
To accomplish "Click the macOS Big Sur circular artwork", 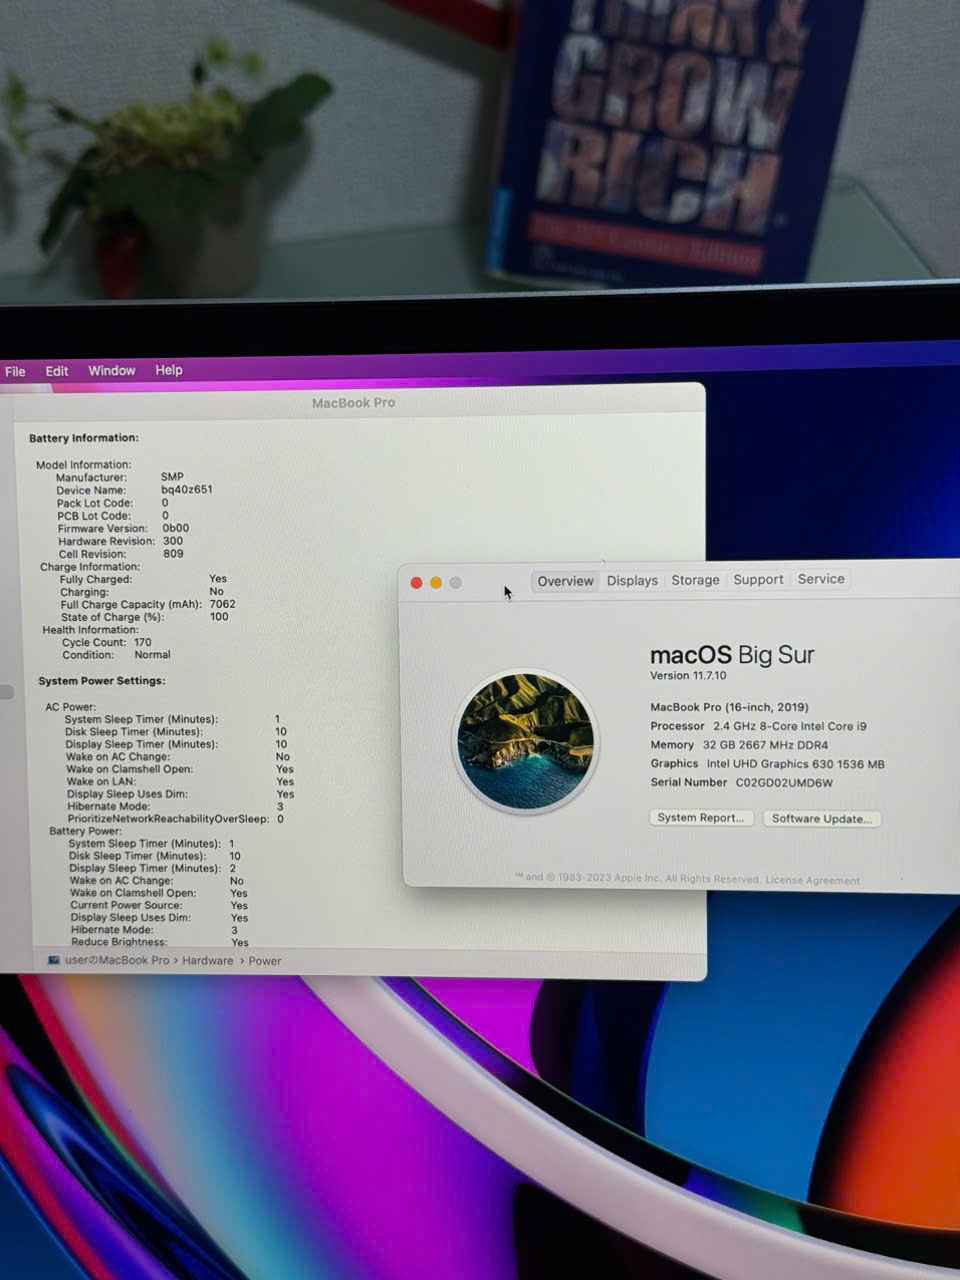I will click(x=526, y=741).
